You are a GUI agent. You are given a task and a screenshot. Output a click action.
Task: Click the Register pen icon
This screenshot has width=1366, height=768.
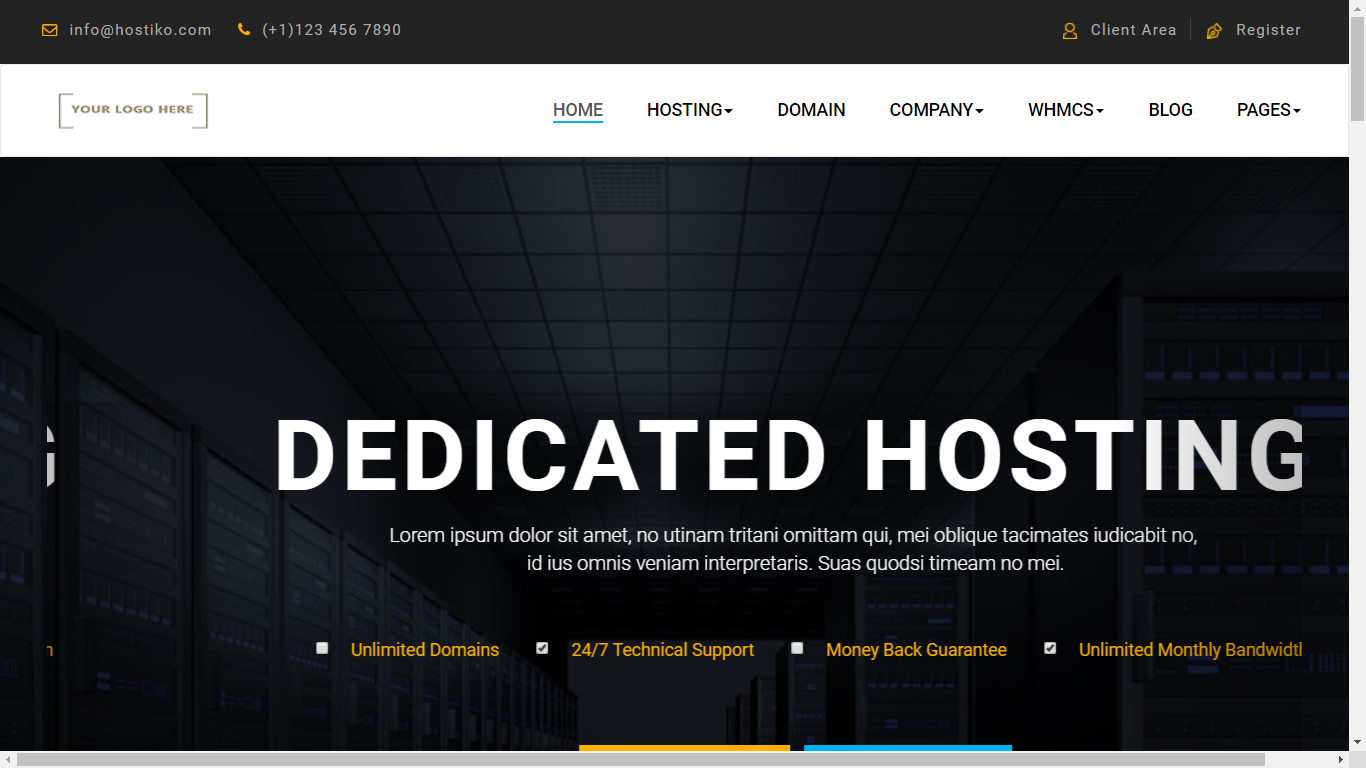pyautogui.click(x=1214, y=31)
